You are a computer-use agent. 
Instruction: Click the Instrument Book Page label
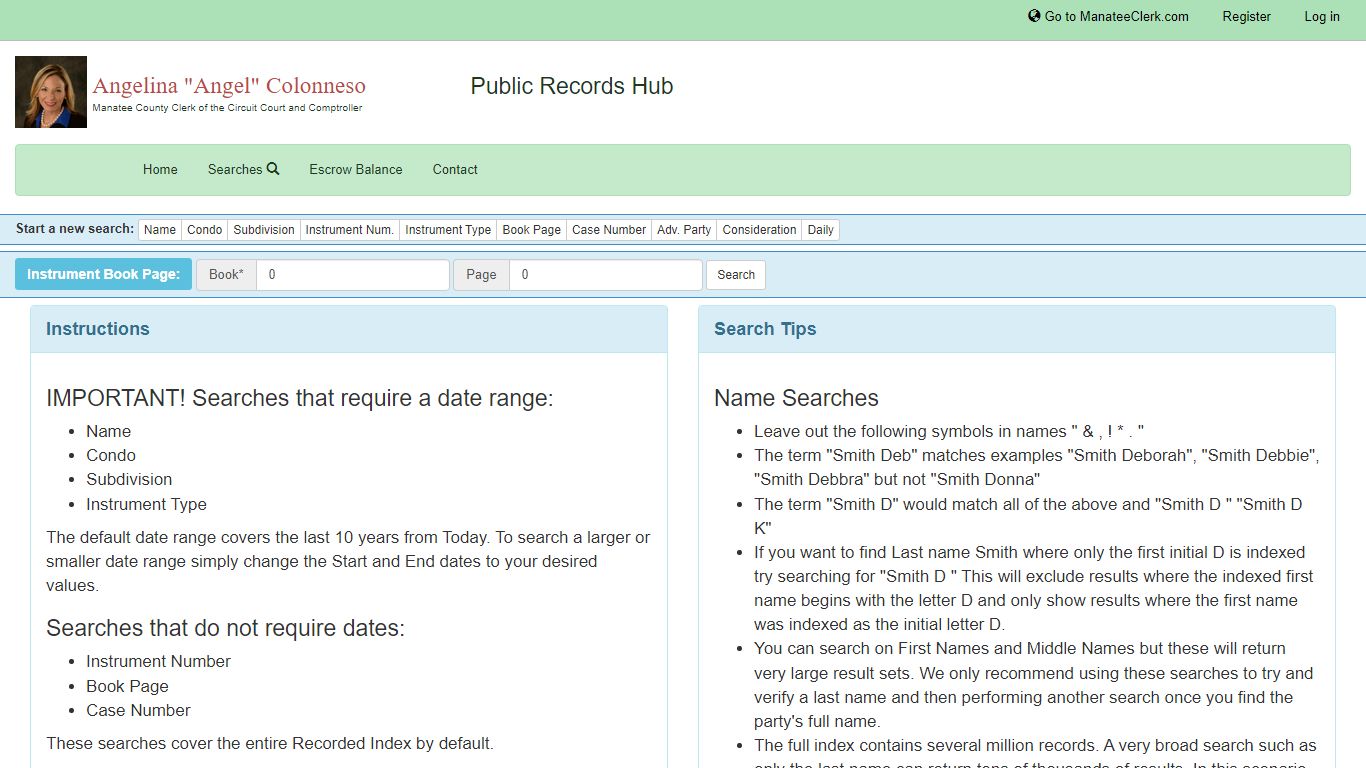(103, 274)
